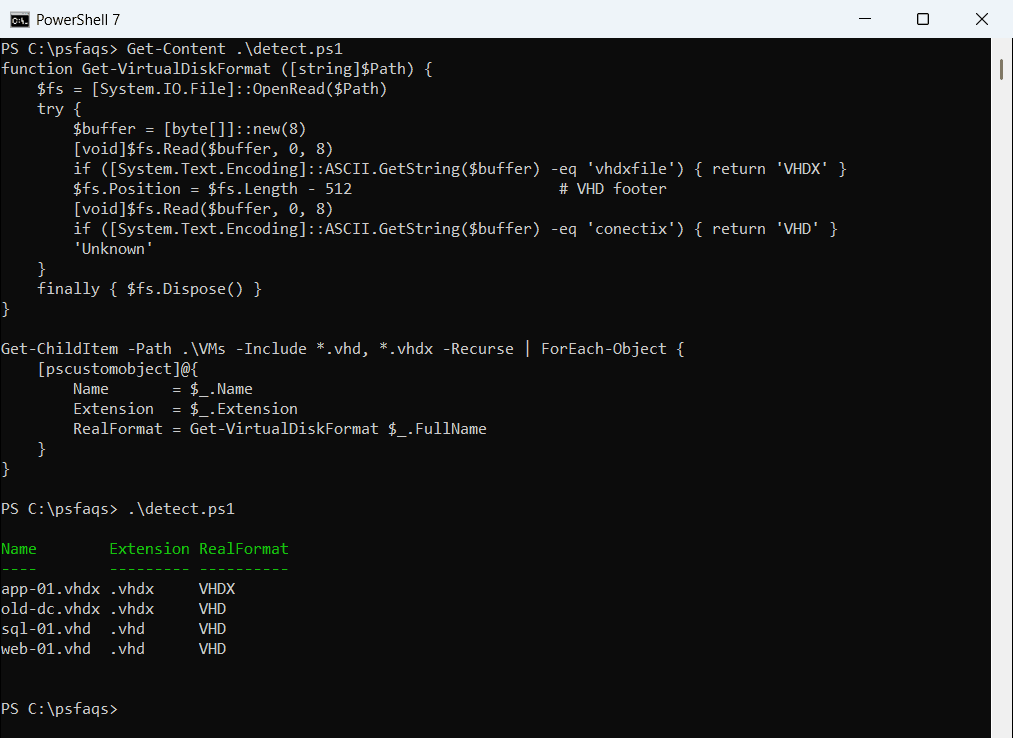The width and height of the screenshot is (1013, 738).
Task: Click "return 'VHDX'" statement
Action: coord(770,169)
